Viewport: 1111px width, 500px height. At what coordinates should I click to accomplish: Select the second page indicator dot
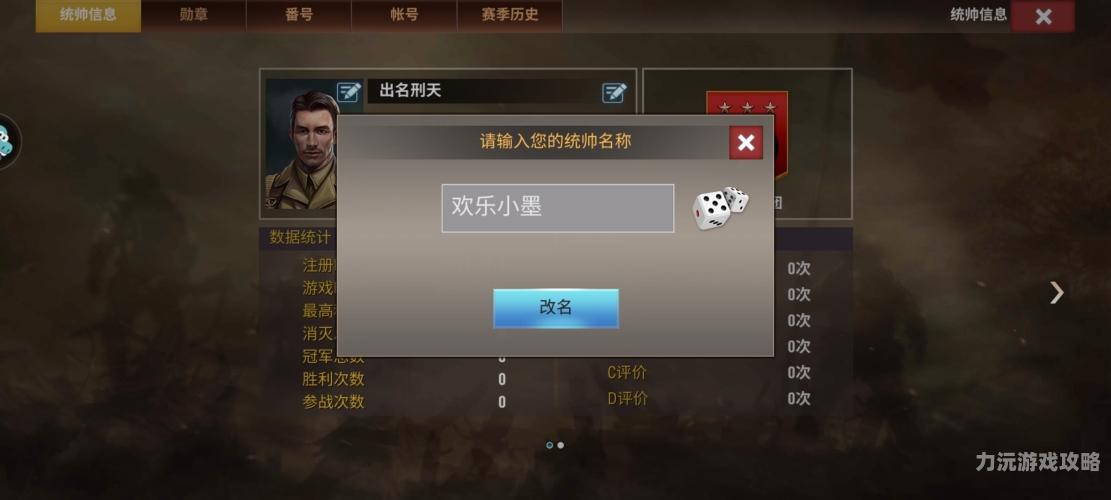pos(560,445)
